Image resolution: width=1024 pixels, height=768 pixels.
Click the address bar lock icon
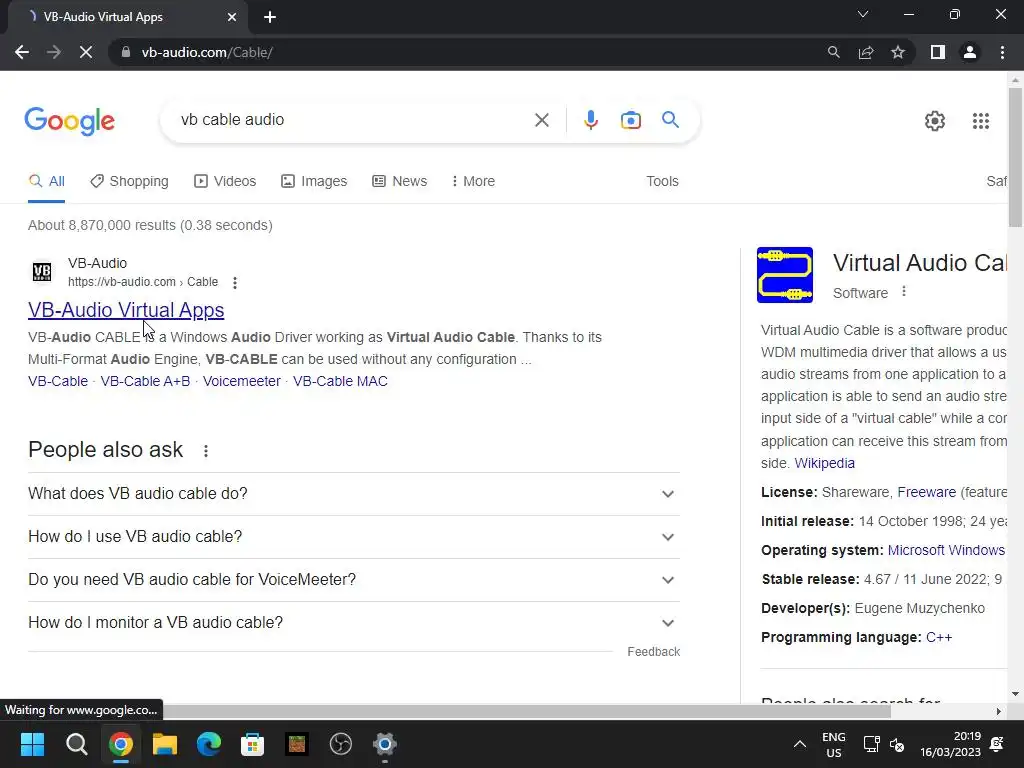coord(126,52)
